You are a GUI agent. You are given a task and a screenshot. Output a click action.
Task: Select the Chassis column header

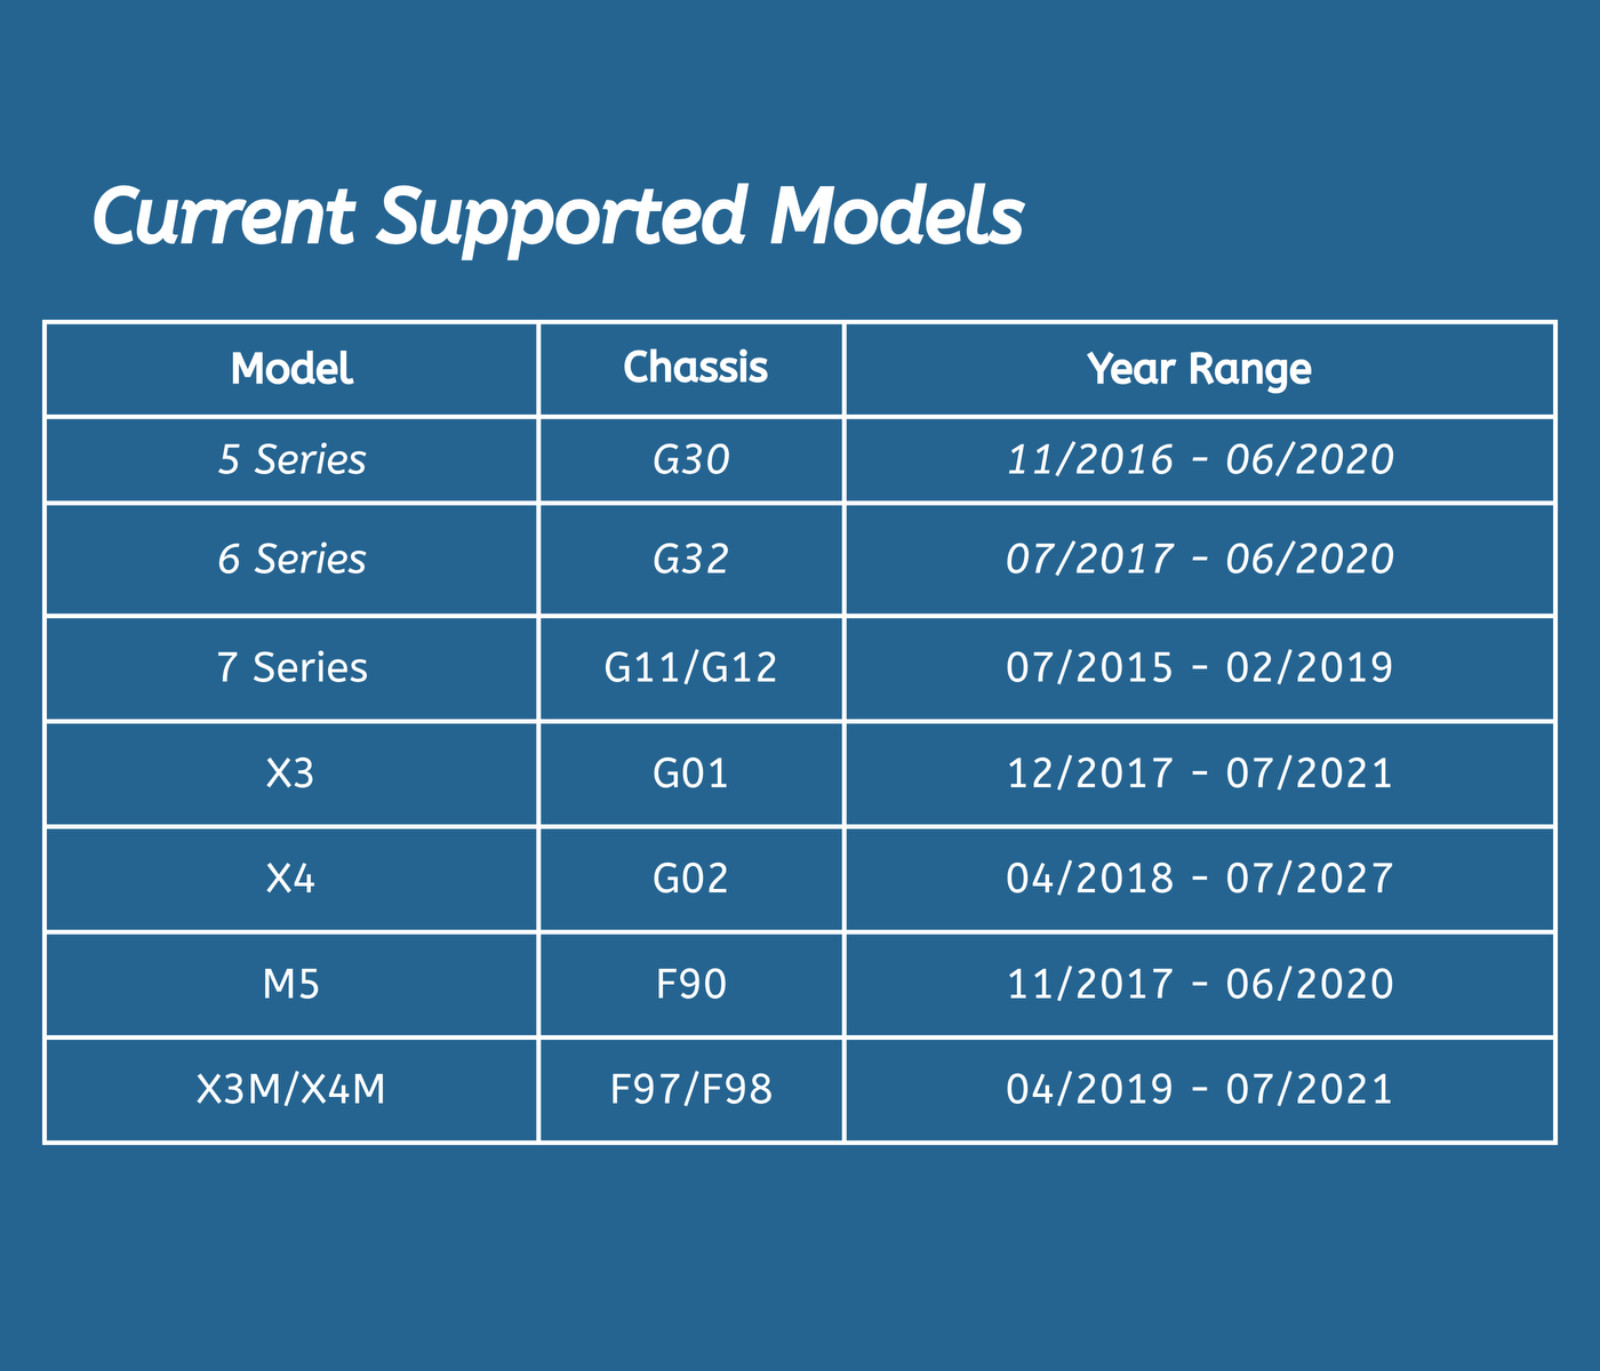(695, 368)
